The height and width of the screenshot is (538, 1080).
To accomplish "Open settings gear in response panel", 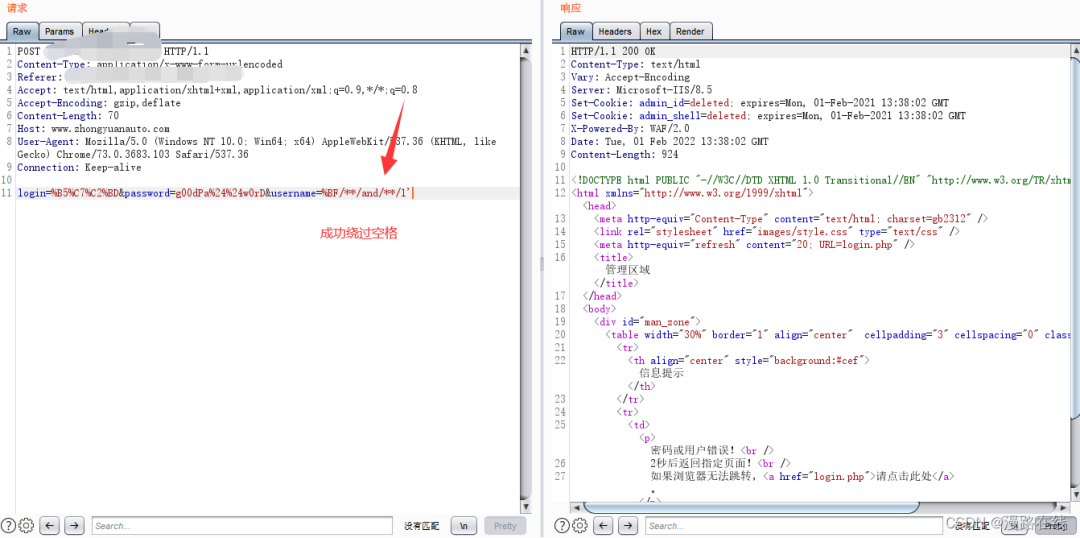I will coord(579,526).
